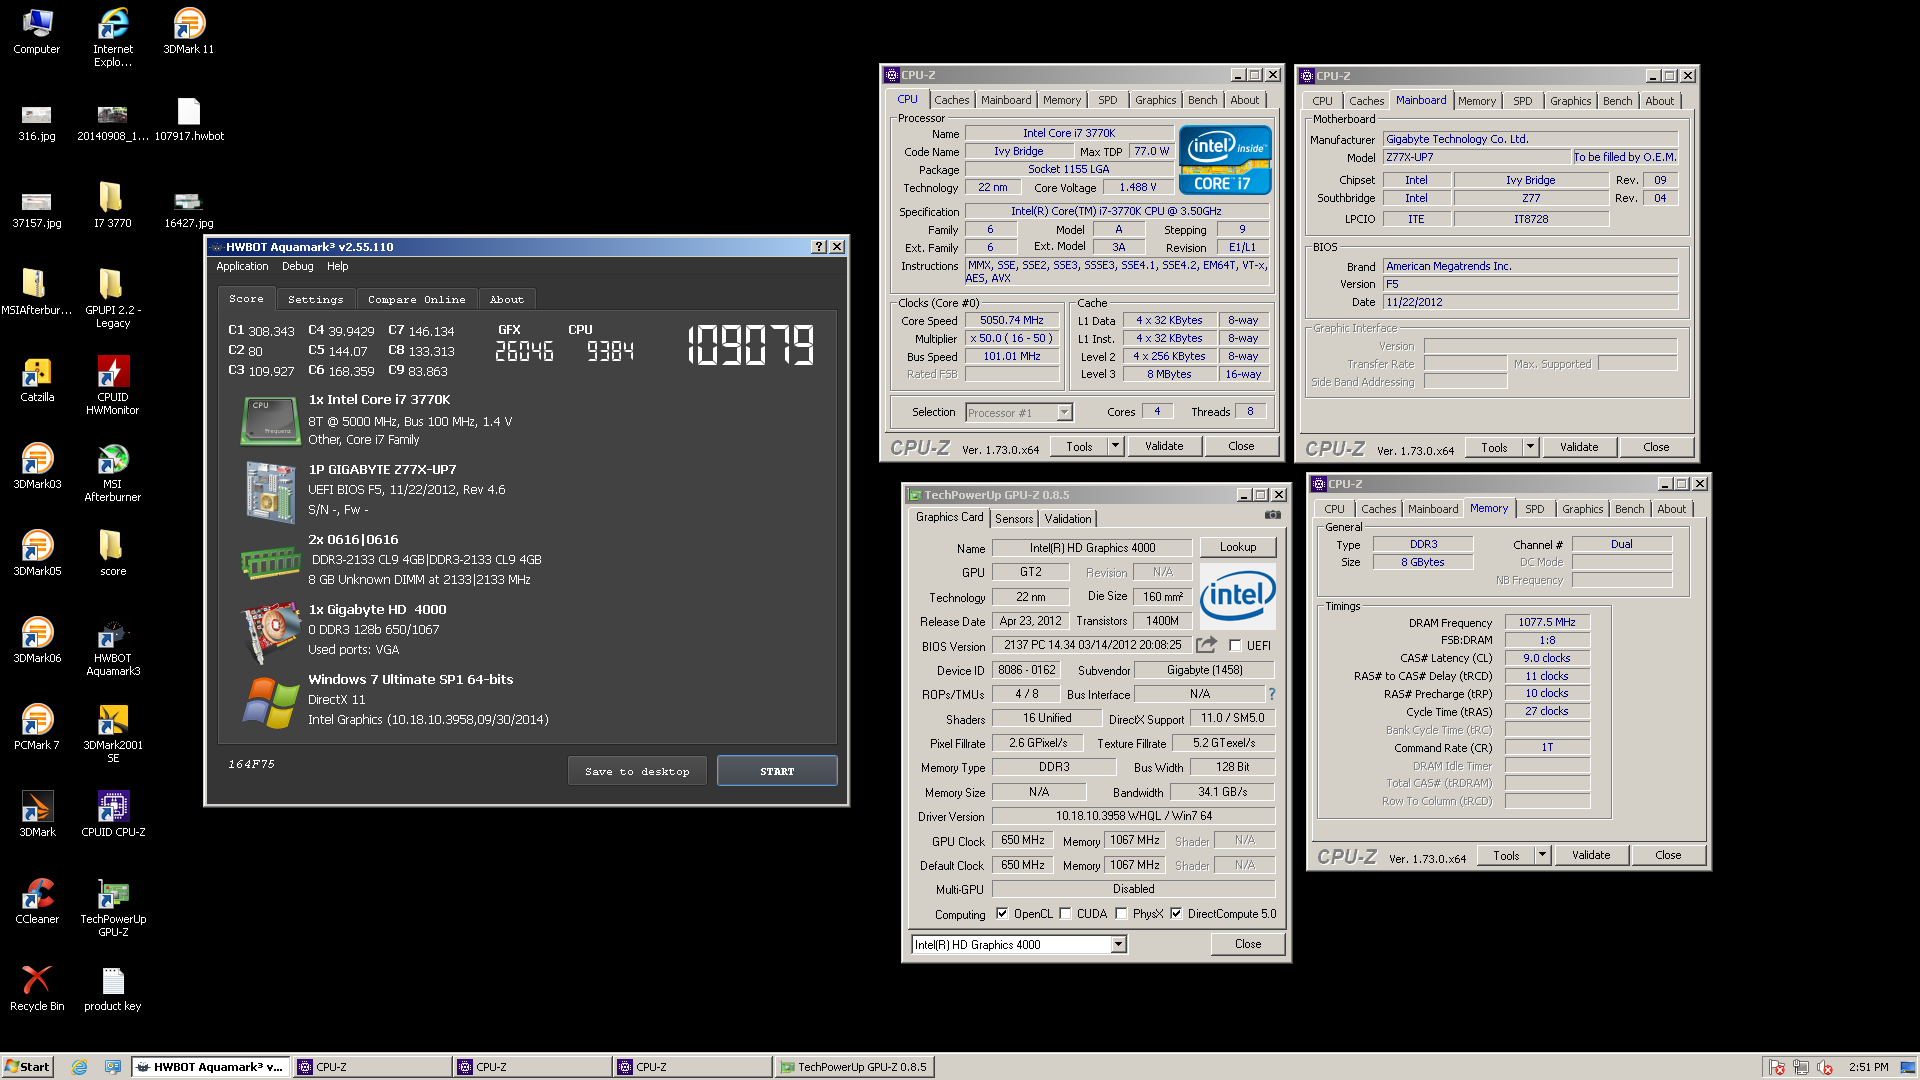Toggle the OpenCL checkbox in GPU-Z

pyautogui.click(x=1002, y=913)
